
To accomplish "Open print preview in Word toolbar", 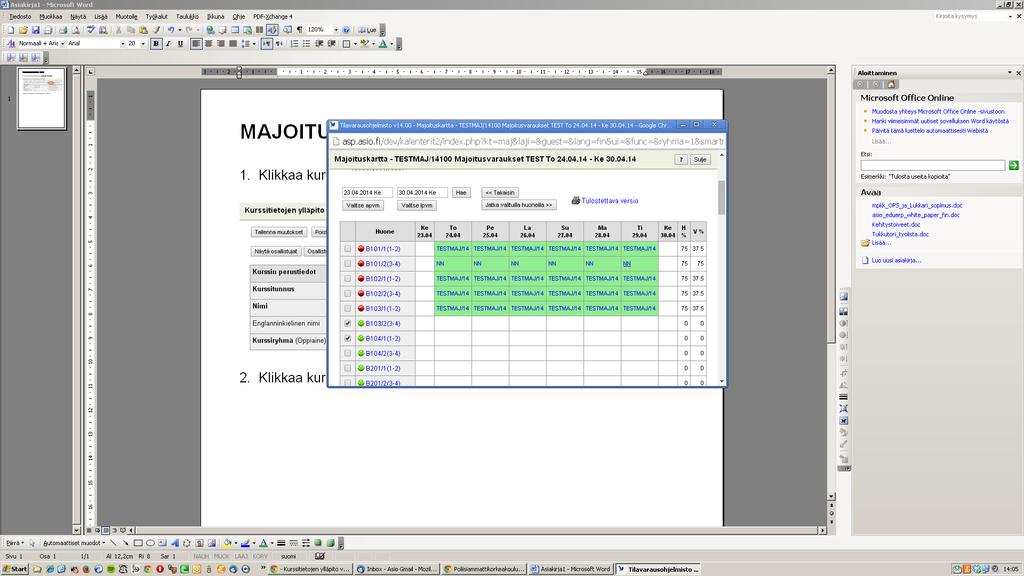I will [76, 30].
